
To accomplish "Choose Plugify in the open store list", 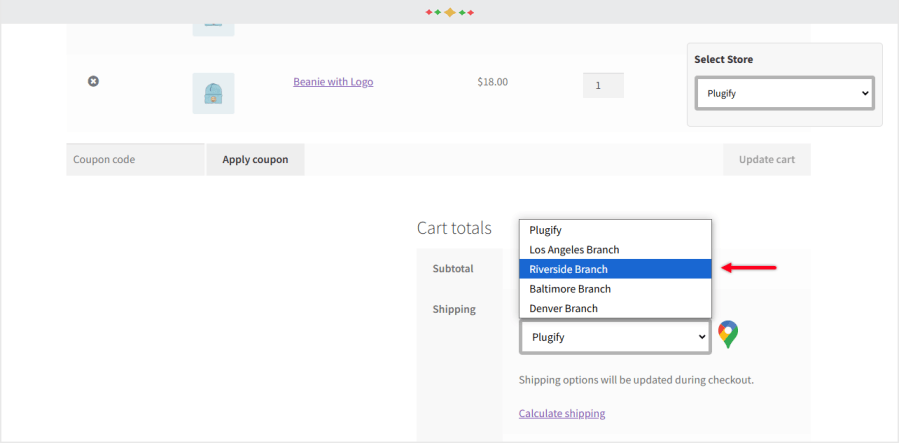I will click(x=615, y=230).
